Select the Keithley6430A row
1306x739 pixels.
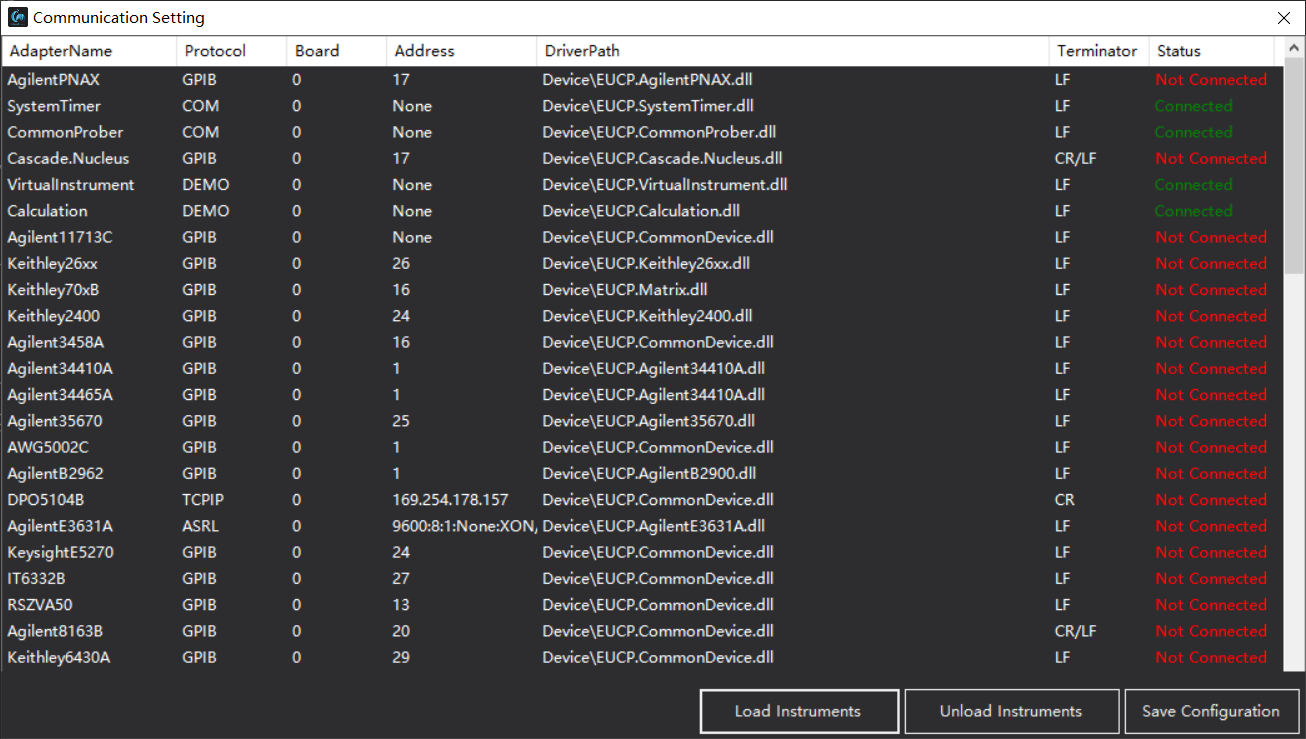[58, 657]
